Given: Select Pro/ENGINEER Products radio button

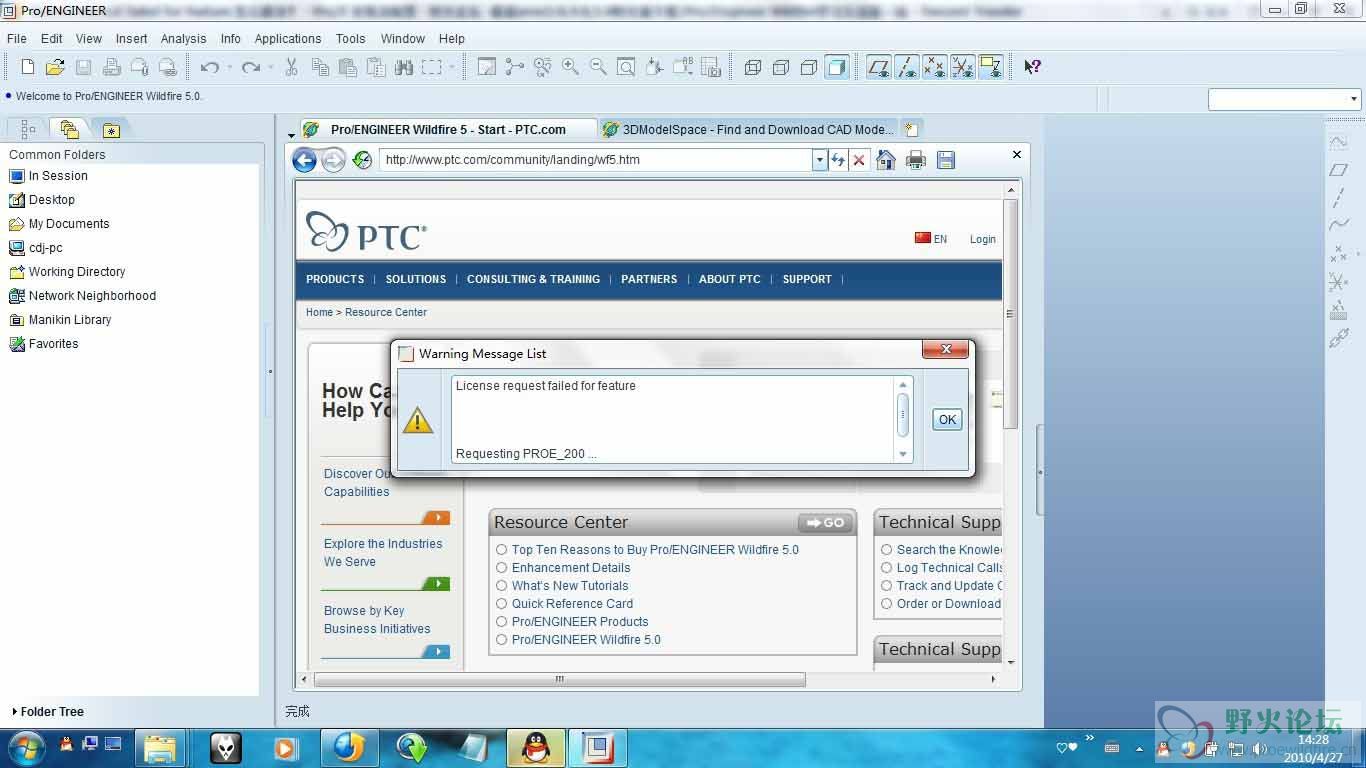Looking at the screenshot, I should point(502,622).
